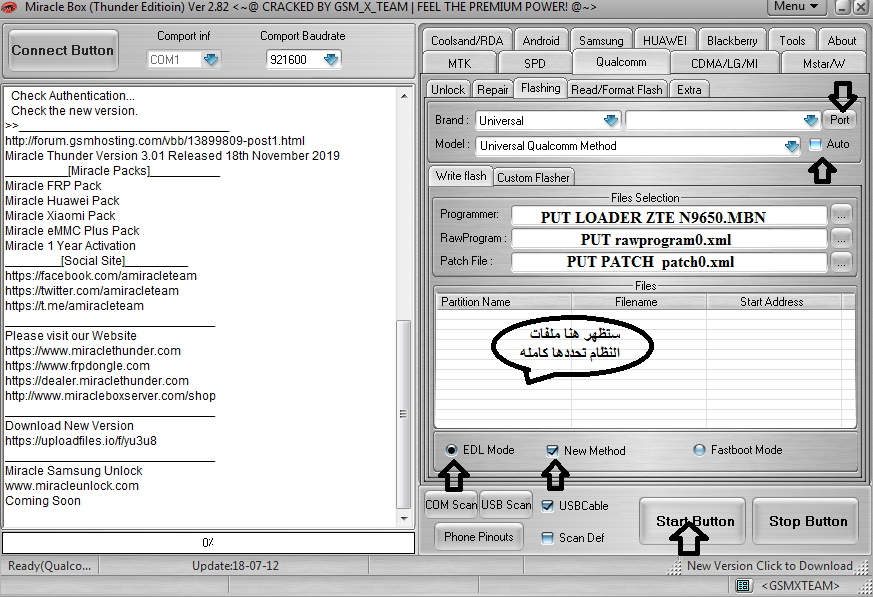
Task: Toggle the USBCable checkbox
Action: (548, 506)
